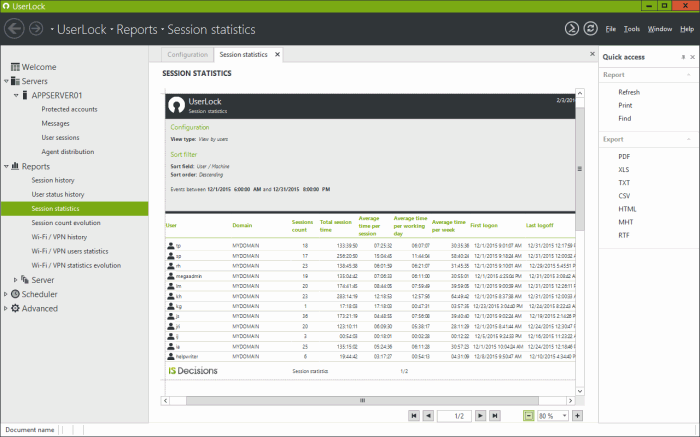Viewport: 700px width, 437px height.
Task: Open User sessions view
Action: click(x=60, y=138)
